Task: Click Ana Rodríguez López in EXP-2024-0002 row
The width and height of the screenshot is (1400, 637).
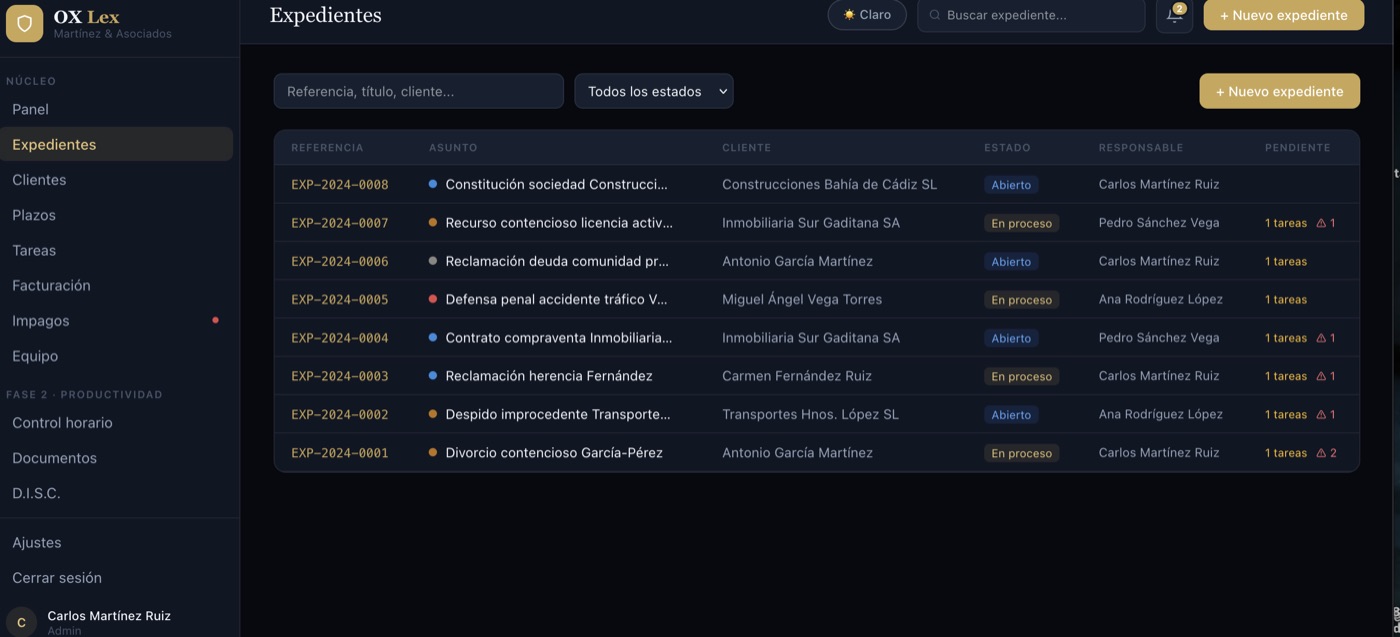Action: coord(1161,414)
